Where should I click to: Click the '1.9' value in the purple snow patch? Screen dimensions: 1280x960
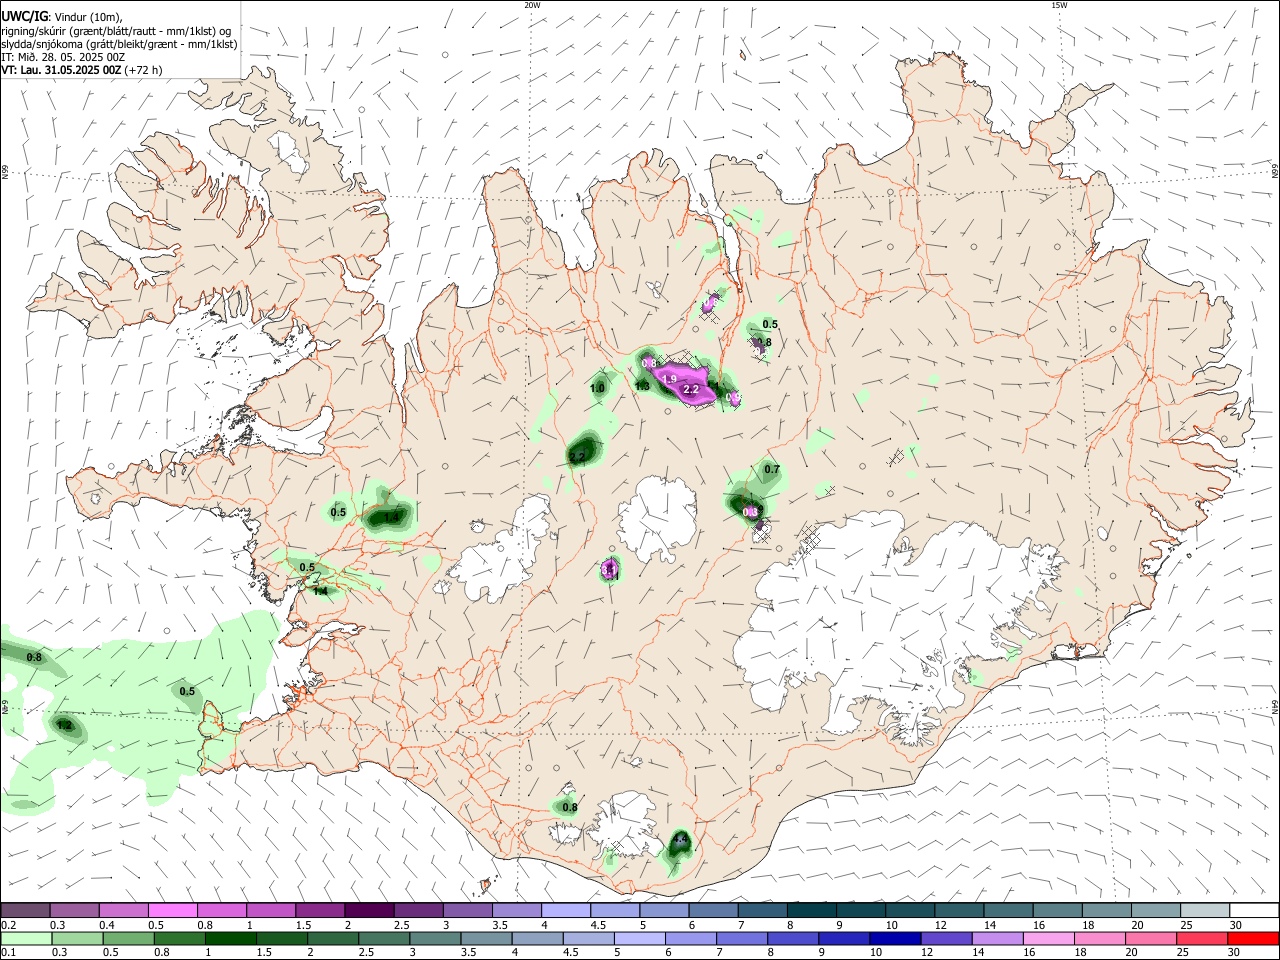pos(670,378)
